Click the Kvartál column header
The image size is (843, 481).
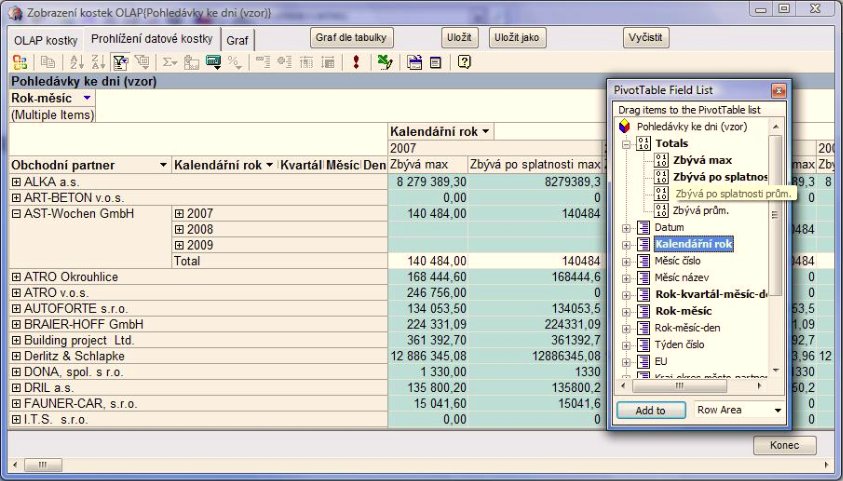tap(301, 165)
